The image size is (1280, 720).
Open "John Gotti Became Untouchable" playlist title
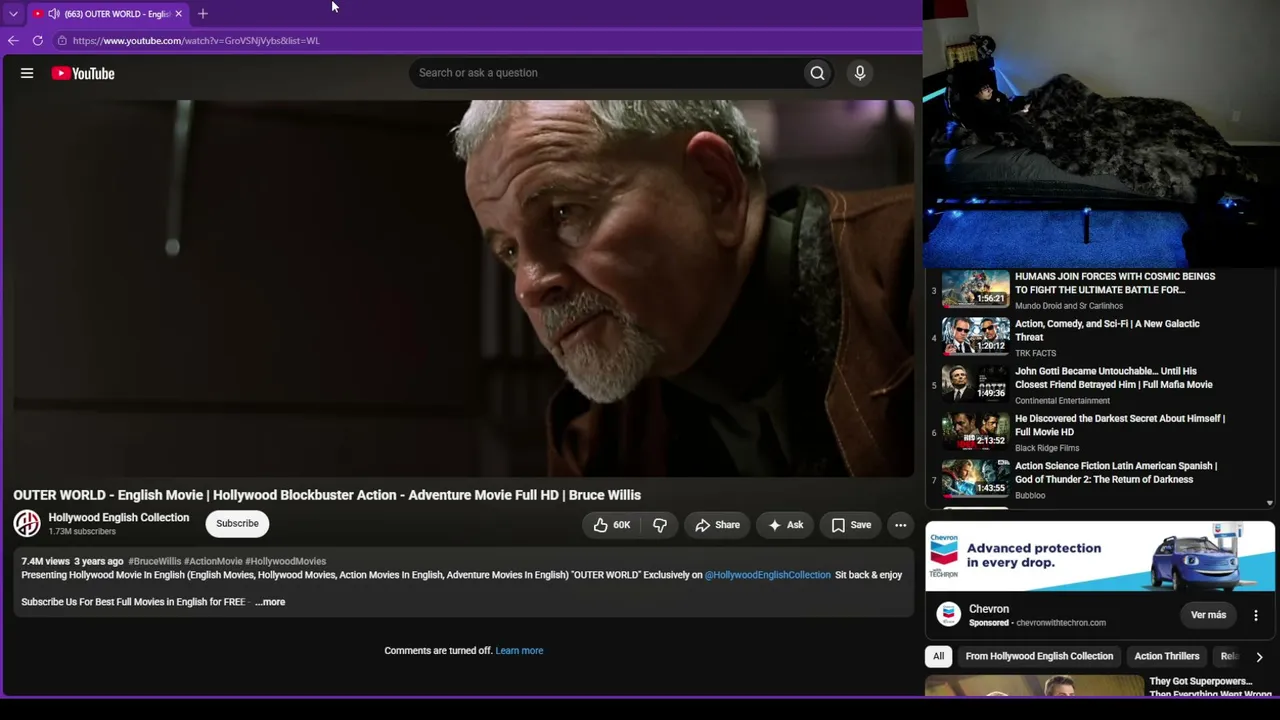[x=1114, y=378]
